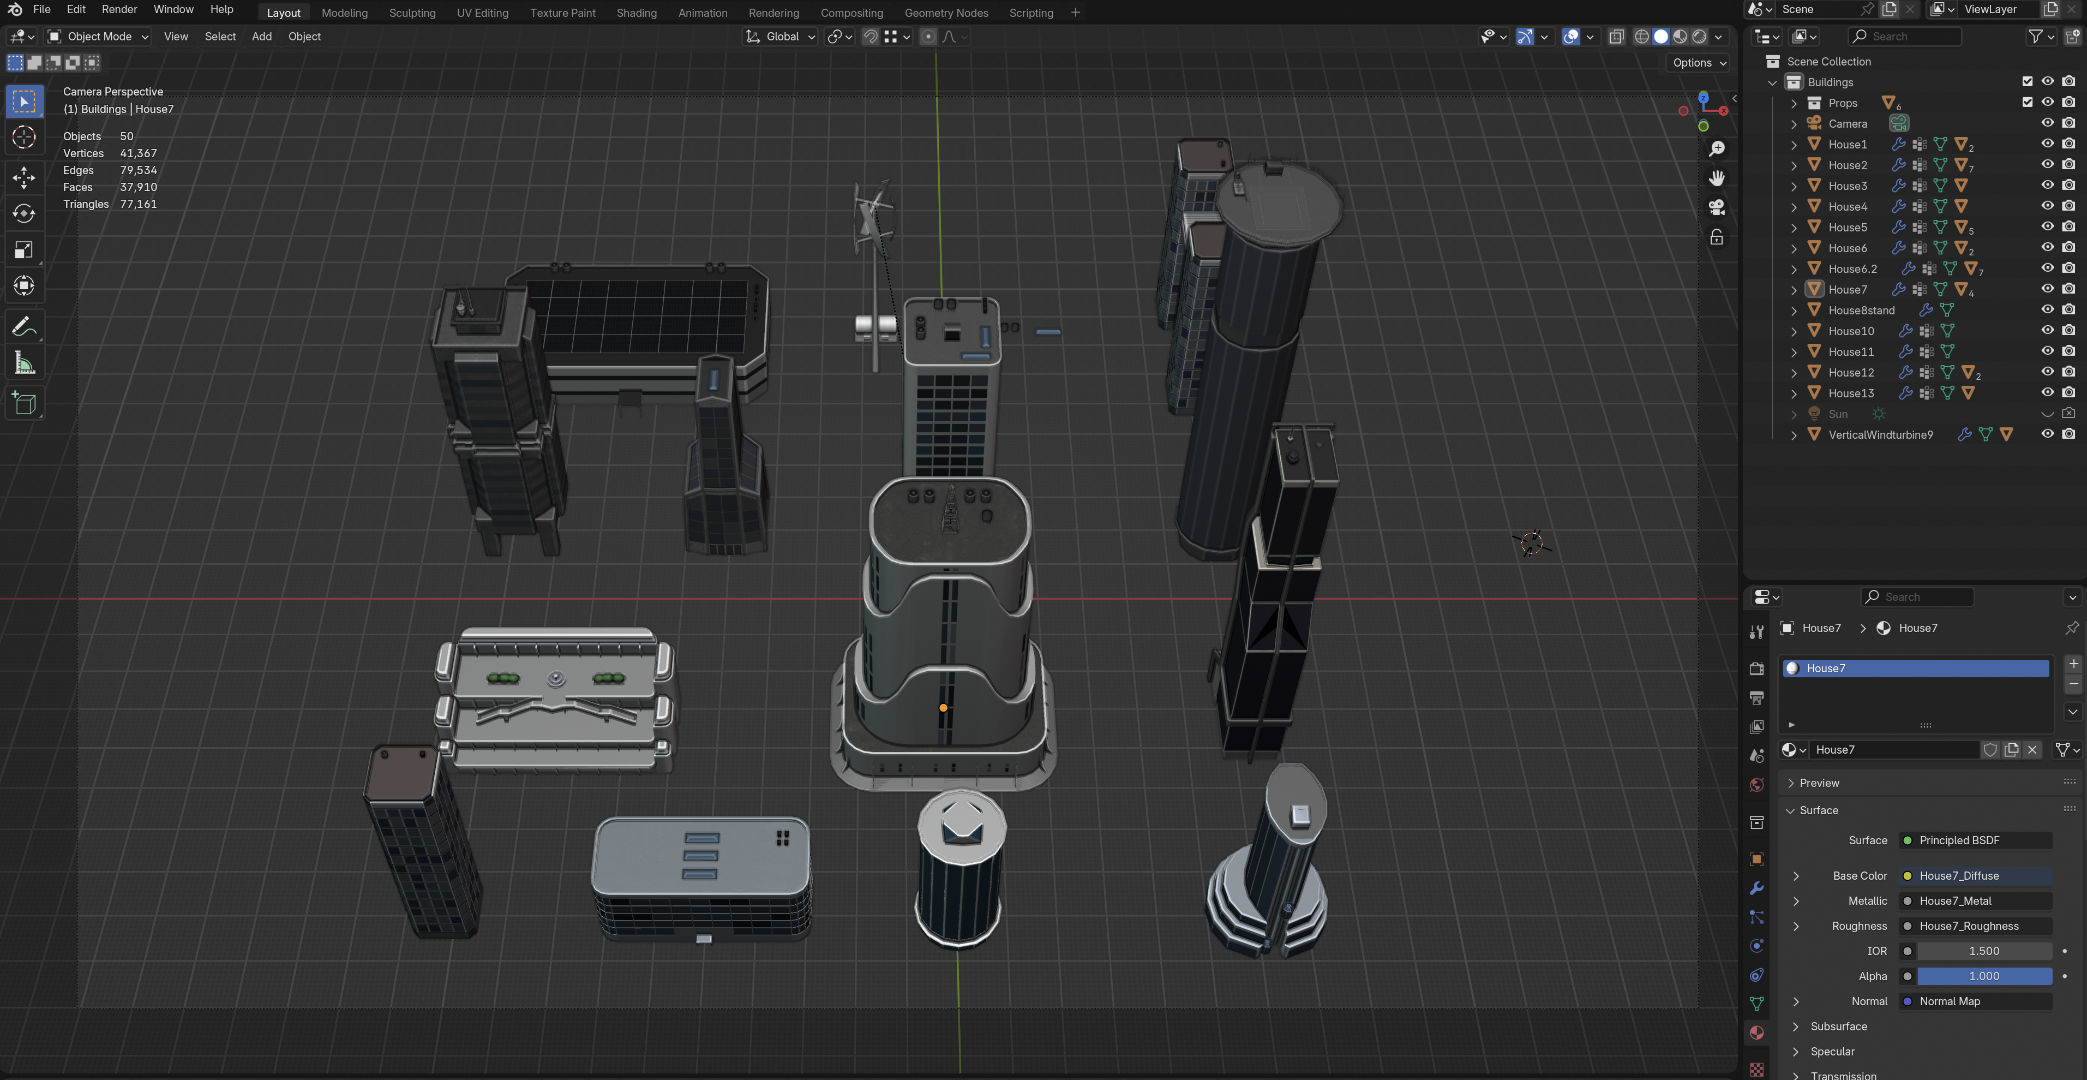Open the Object Data properties tab
This screenshot has width=2087, height=1080.
[1757, 1004]
